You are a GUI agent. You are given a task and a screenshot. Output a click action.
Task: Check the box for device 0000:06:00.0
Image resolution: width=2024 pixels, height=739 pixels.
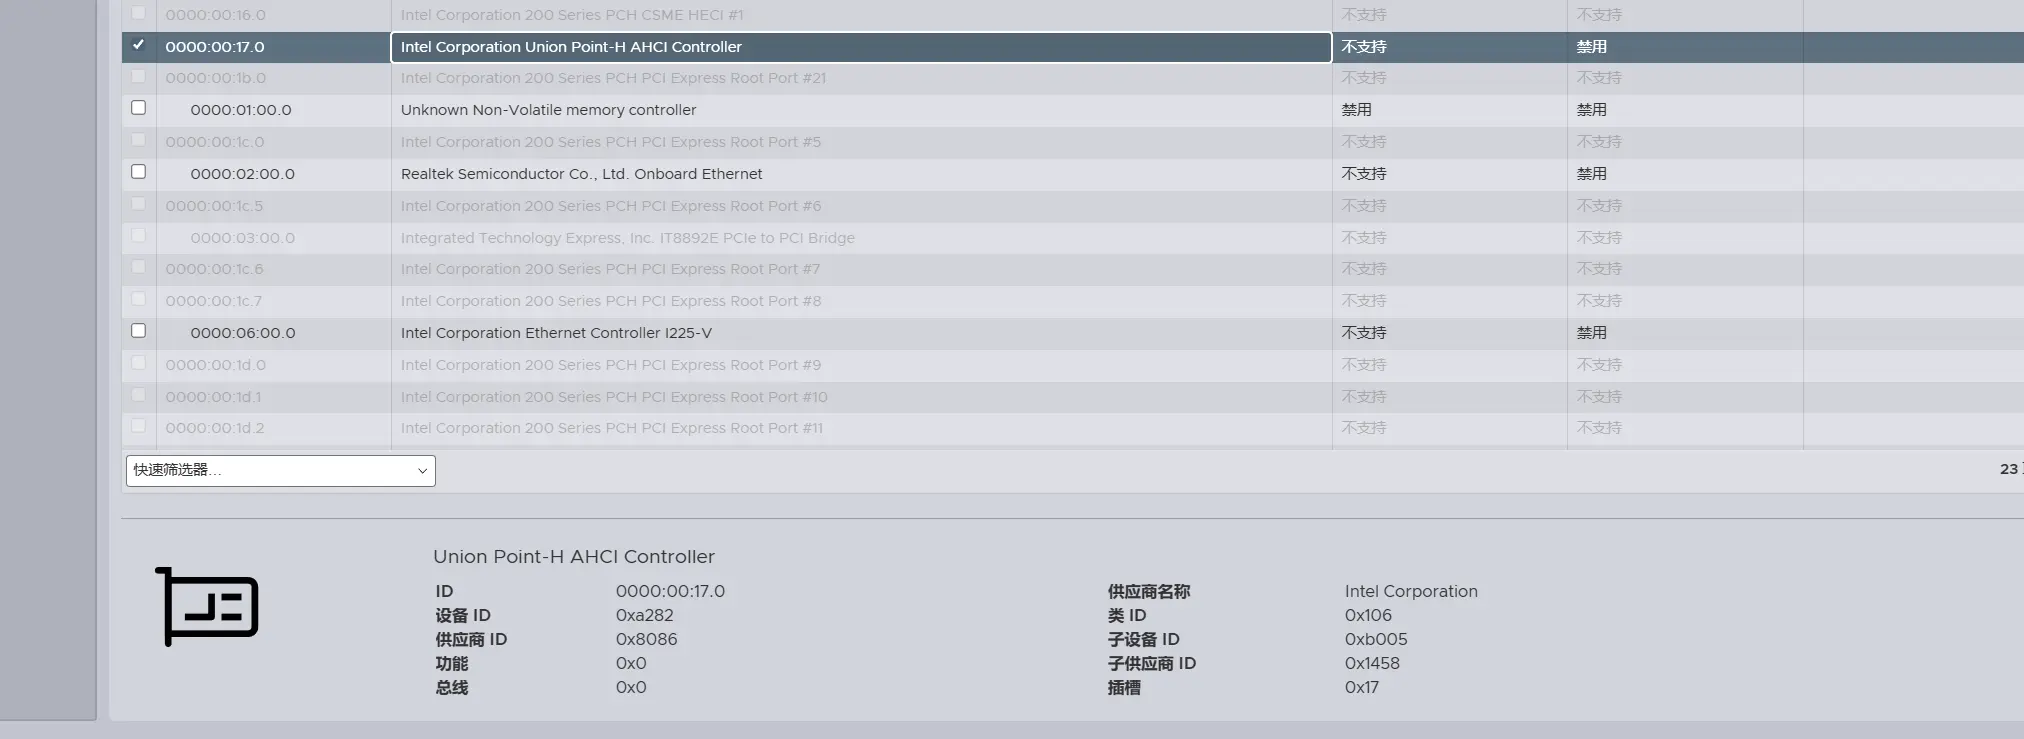[138, 331]
